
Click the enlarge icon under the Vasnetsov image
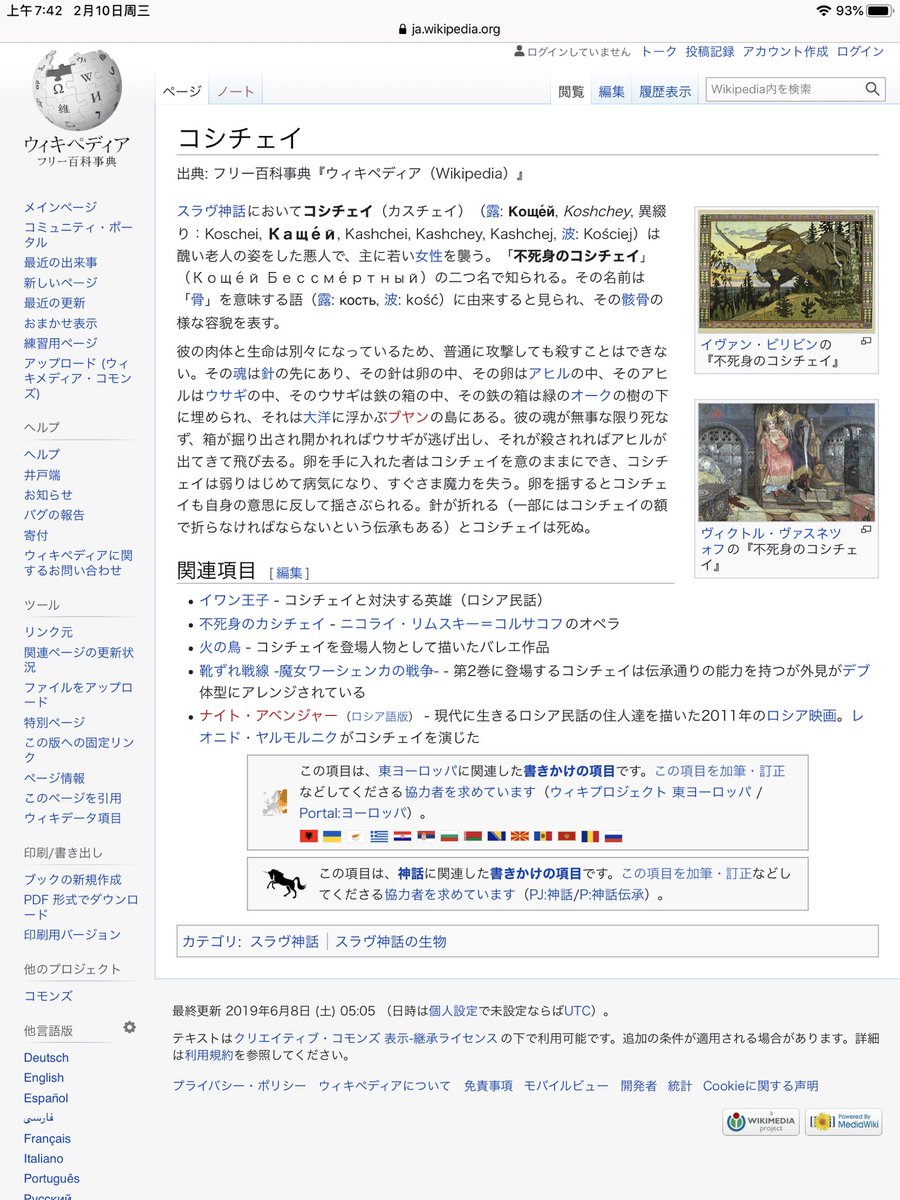[866, 530]
